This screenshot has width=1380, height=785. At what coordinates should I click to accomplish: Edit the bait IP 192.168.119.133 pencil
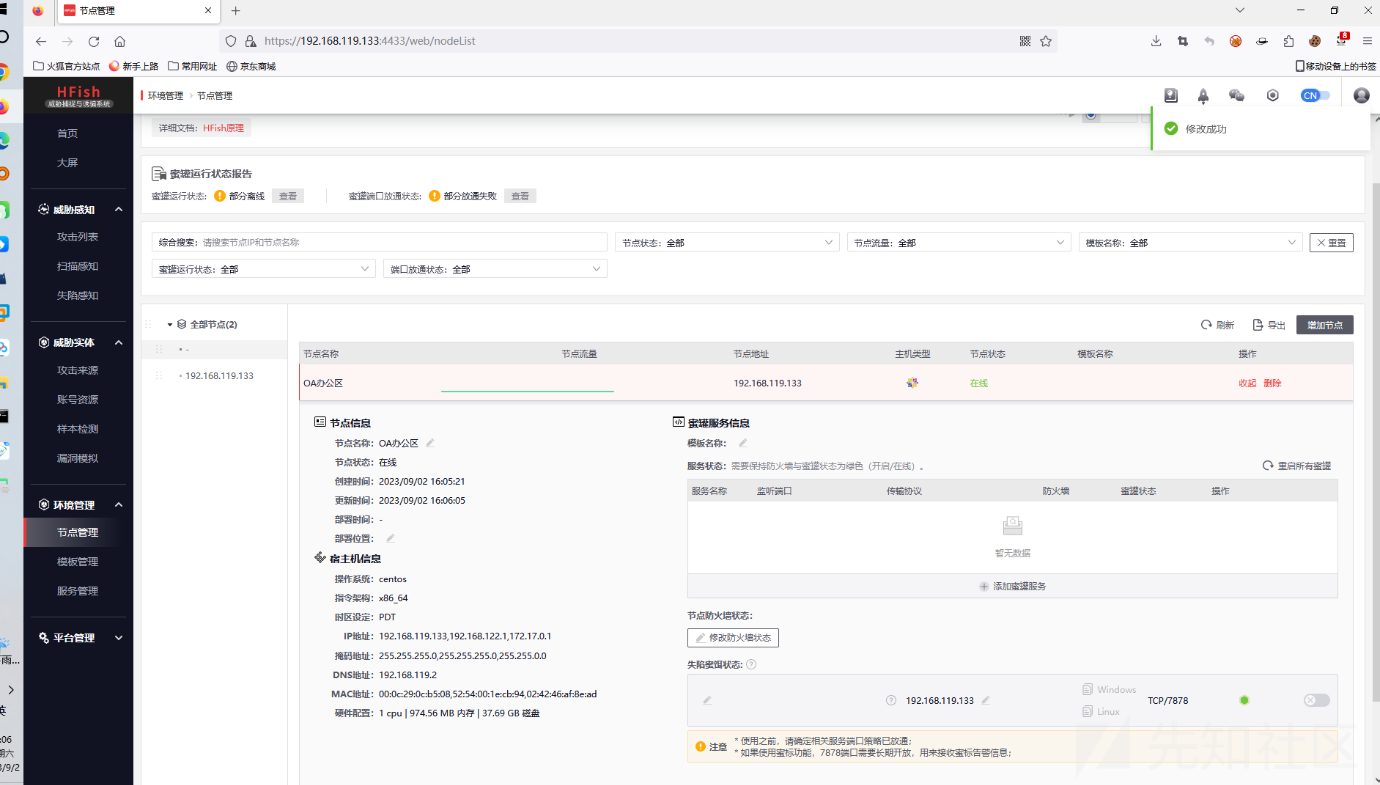[986, 700]
